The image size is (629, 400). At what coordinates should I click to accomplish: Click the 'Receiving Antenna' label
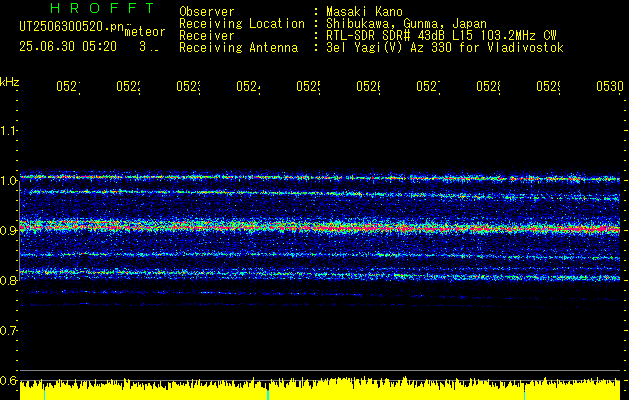click(x=238, y=48)
